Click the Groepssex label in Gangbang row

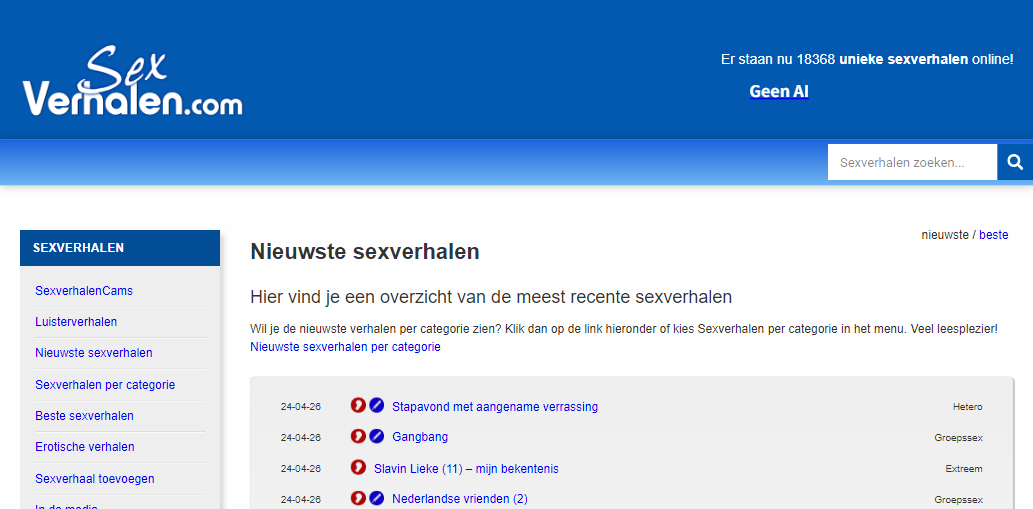point(959,438)
